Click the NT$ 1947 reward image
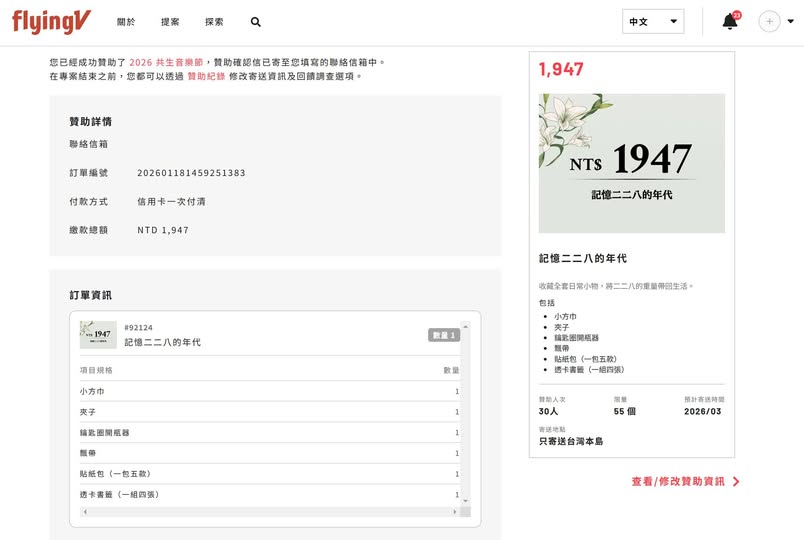 pyautogui.click(x=631, y=163)
